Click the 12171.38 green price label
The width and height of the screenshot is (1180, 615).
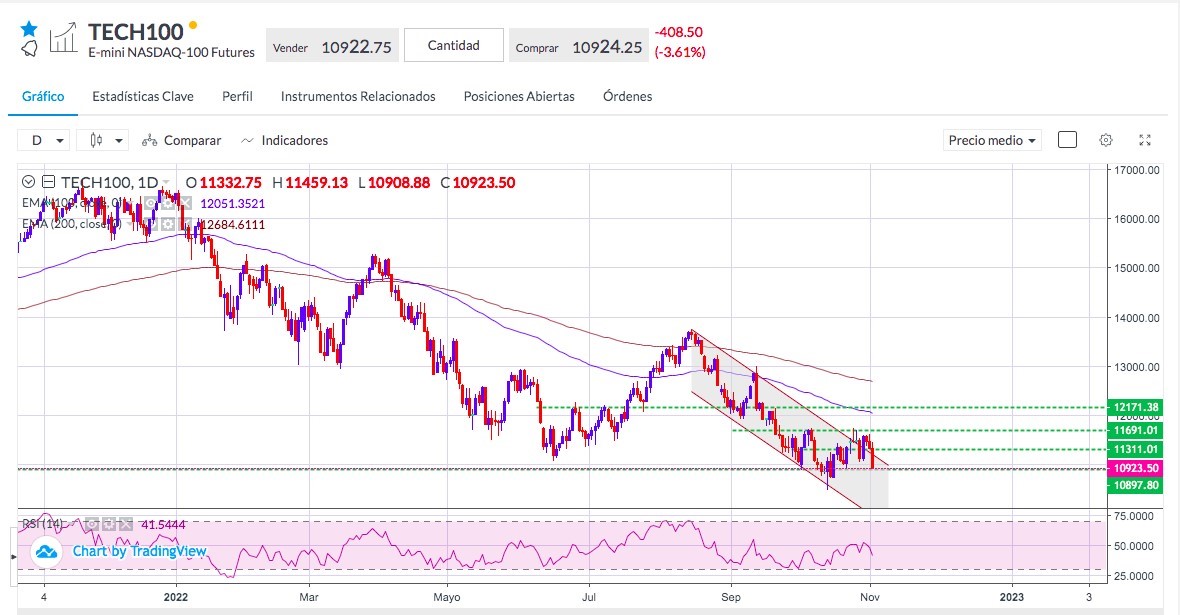[x=1136, y=407]
